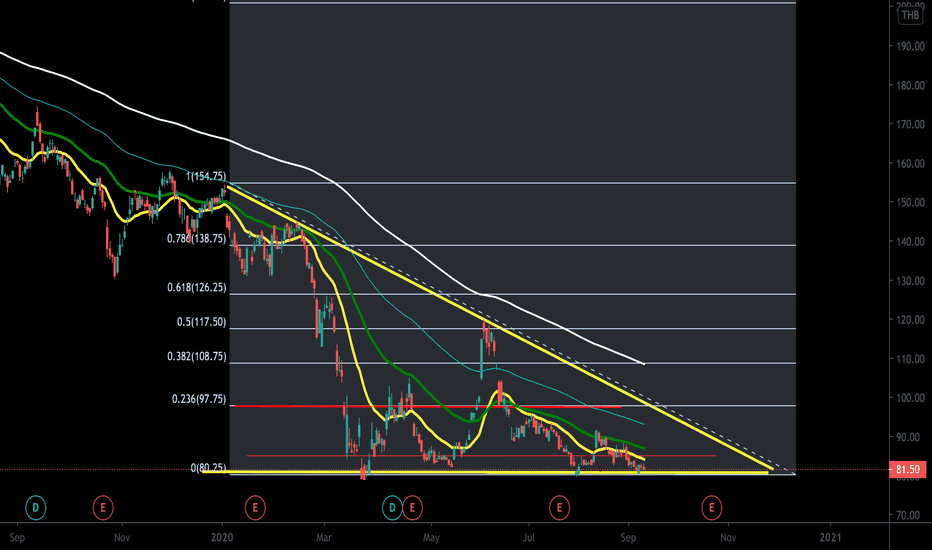The height and width of the screenshot is (550, 932).
Task: Open the earnings marker just before May 2020
Action: [412, 508]
